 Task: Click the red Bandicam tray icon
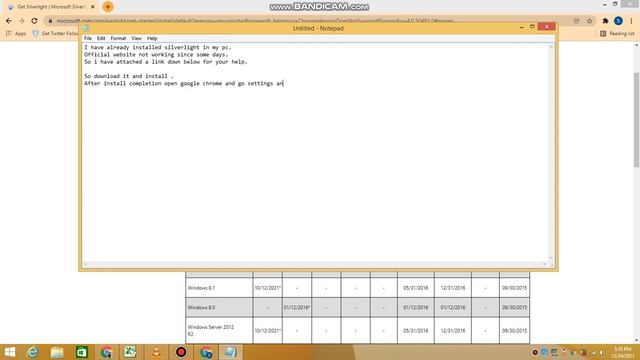click(535, 352)
